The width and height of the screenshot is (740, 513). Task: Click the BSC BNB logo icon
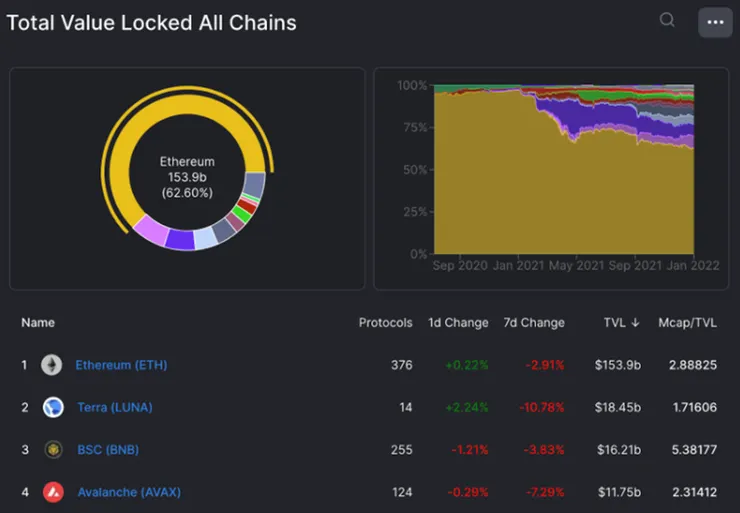pos(53,449)
